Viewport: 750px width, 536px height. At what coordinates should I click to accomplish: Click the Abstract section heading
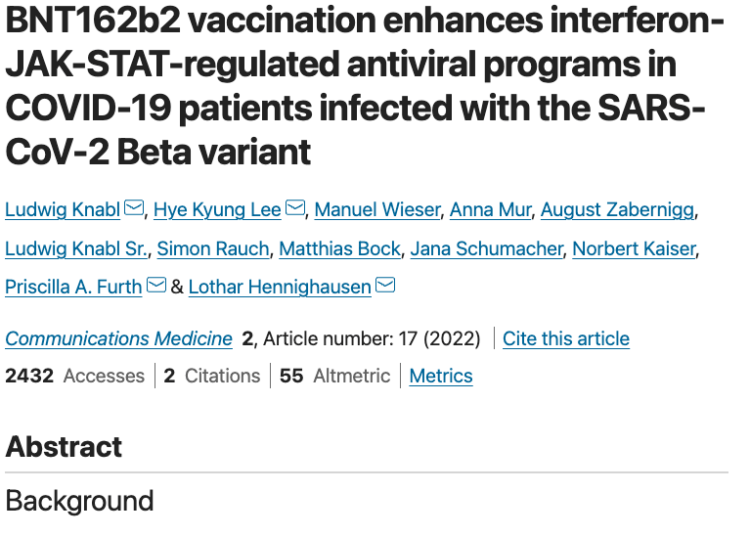click(64, 447)
